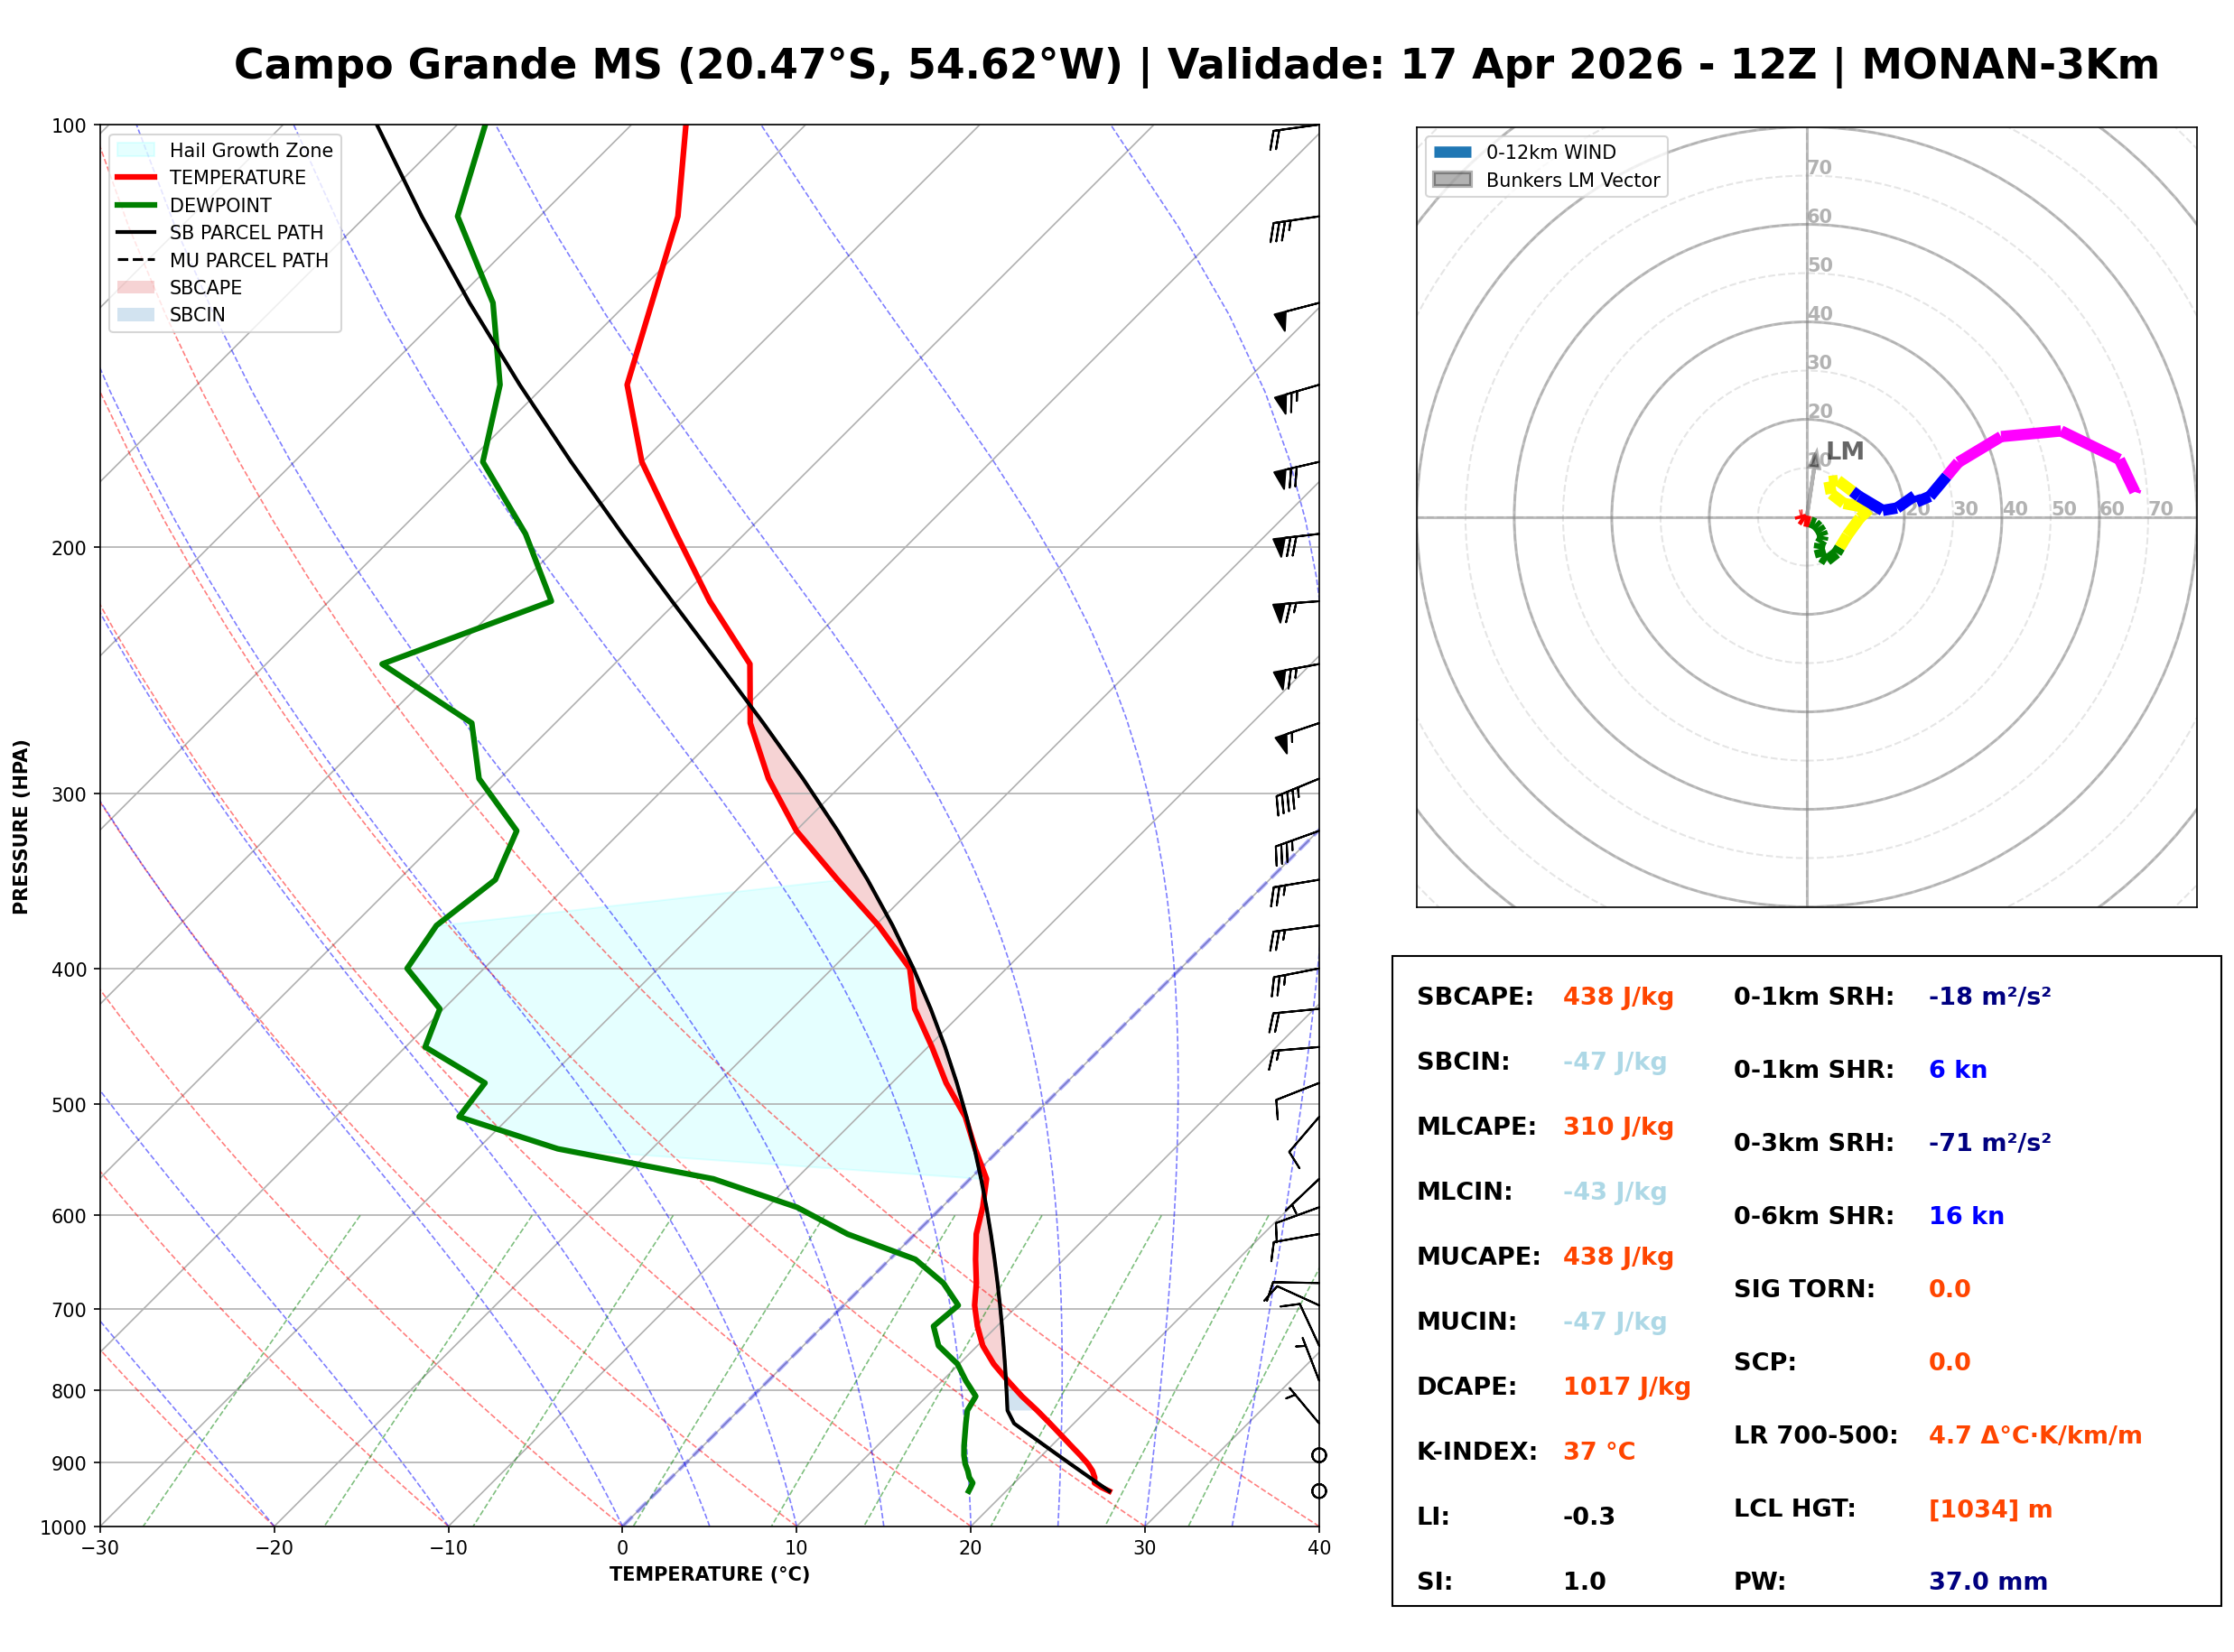Click the LCL HGT value [1034] m
This screenshot has width=2234, height=1652.
tap(1991, 1509)
